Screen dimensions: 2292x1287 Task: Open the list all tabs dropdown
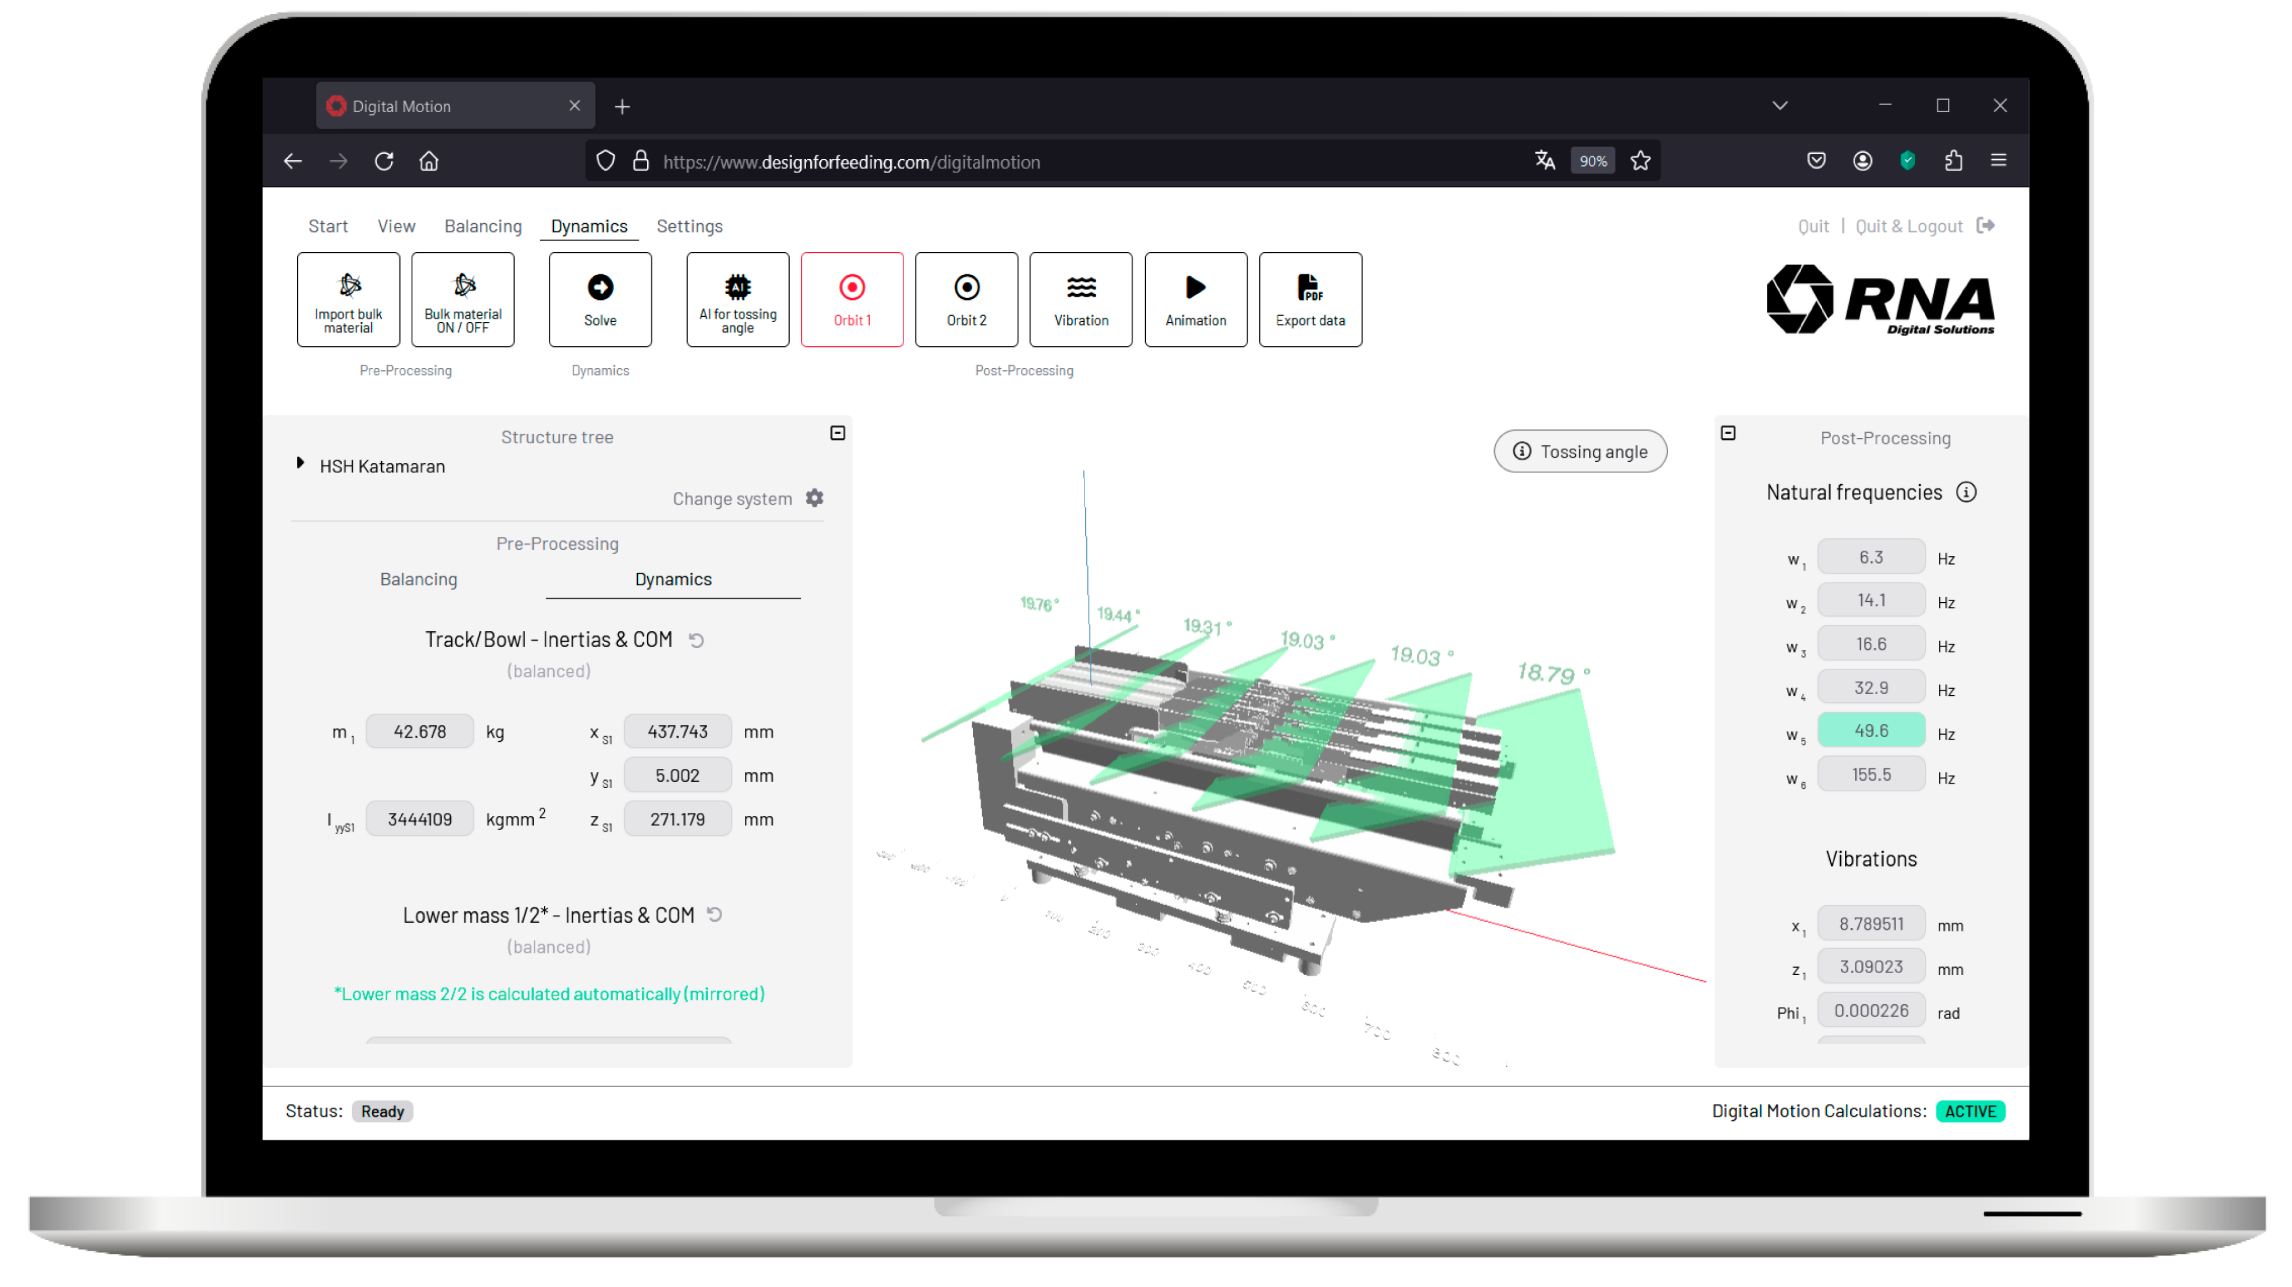(x=1780, y=106)
